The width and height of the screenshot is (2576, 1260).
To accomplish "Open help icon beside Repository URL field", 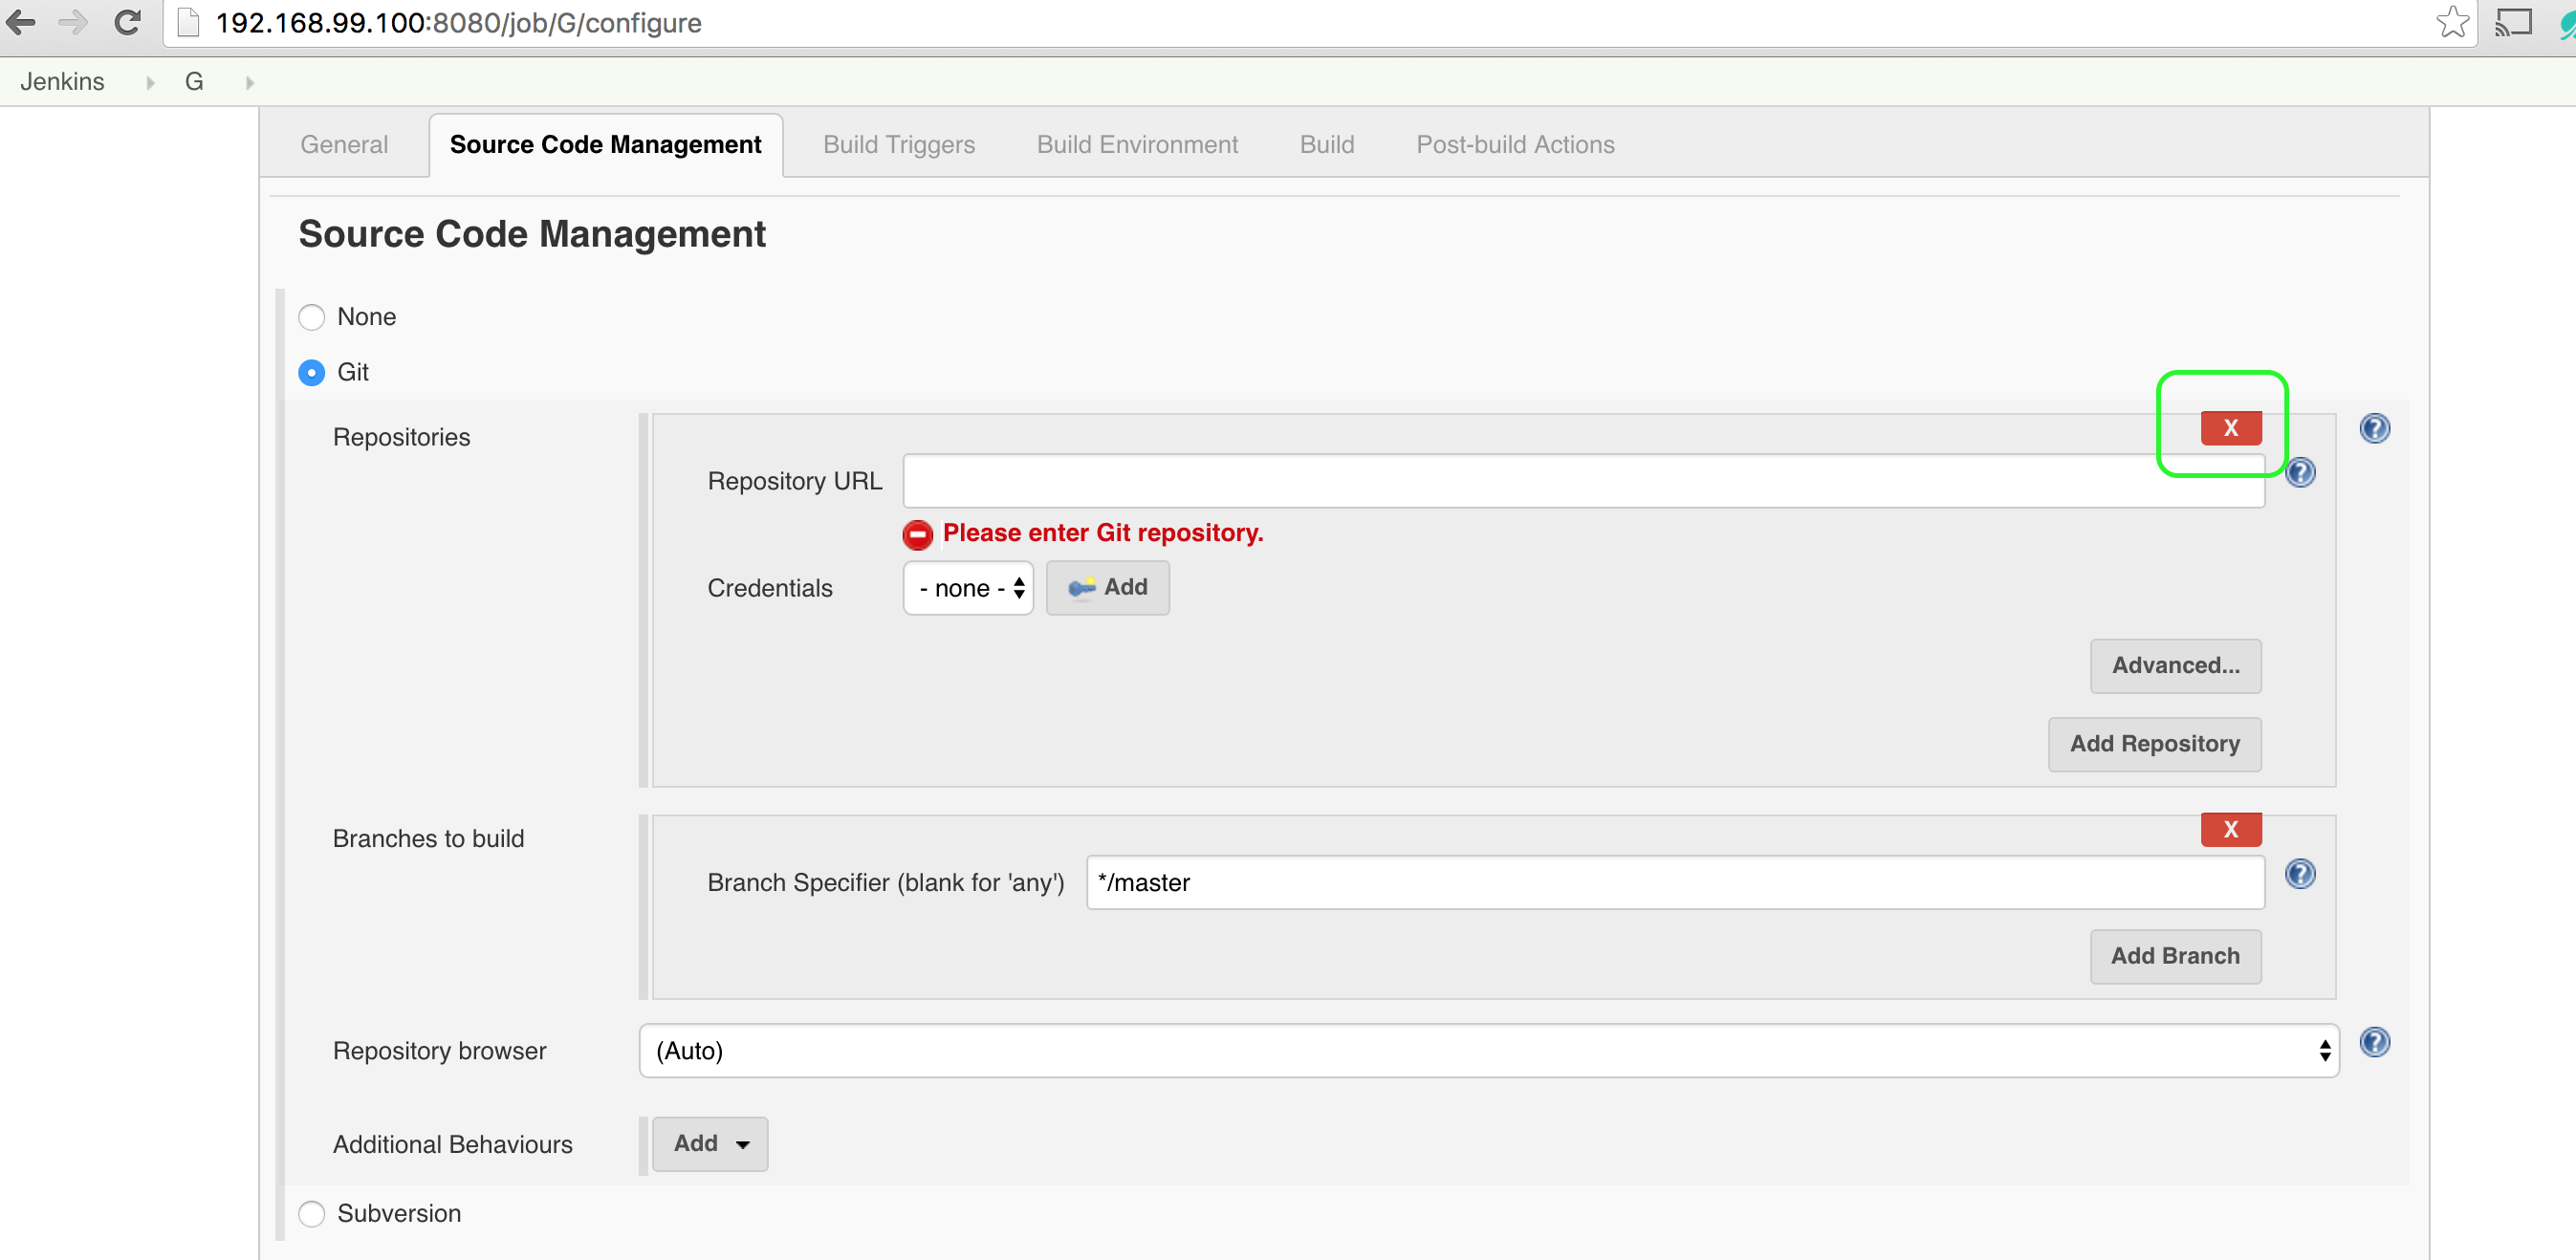I will [x=2300, y=472].
